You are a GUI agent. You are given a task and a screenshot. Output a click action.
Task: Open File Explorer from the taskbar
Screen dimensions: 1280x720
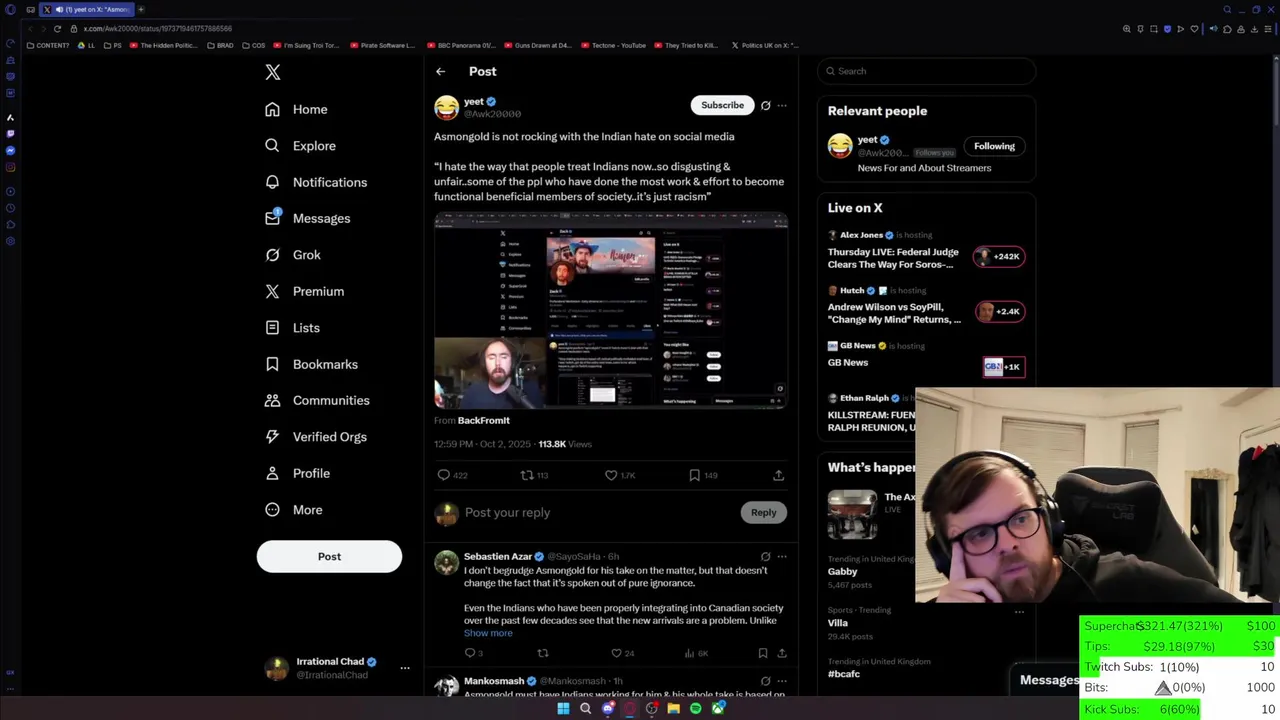674,709
